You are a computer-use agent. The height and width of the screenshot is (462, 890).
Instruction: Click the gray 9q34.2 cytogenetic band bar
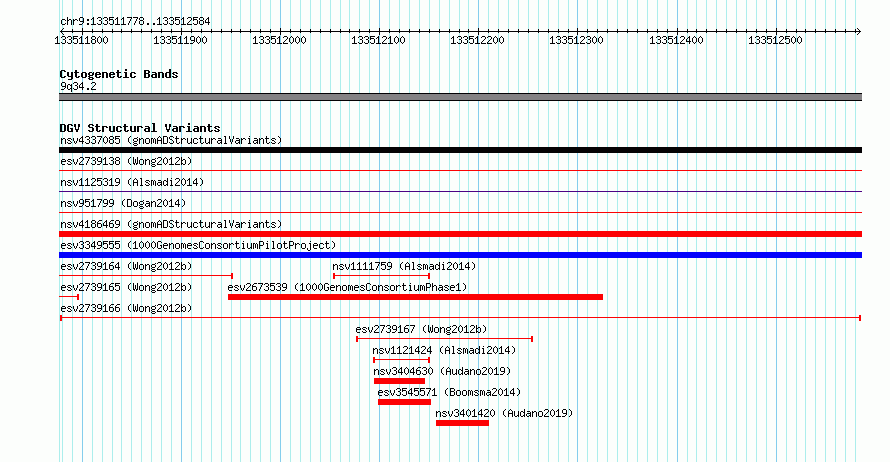[x=460, y=97]
